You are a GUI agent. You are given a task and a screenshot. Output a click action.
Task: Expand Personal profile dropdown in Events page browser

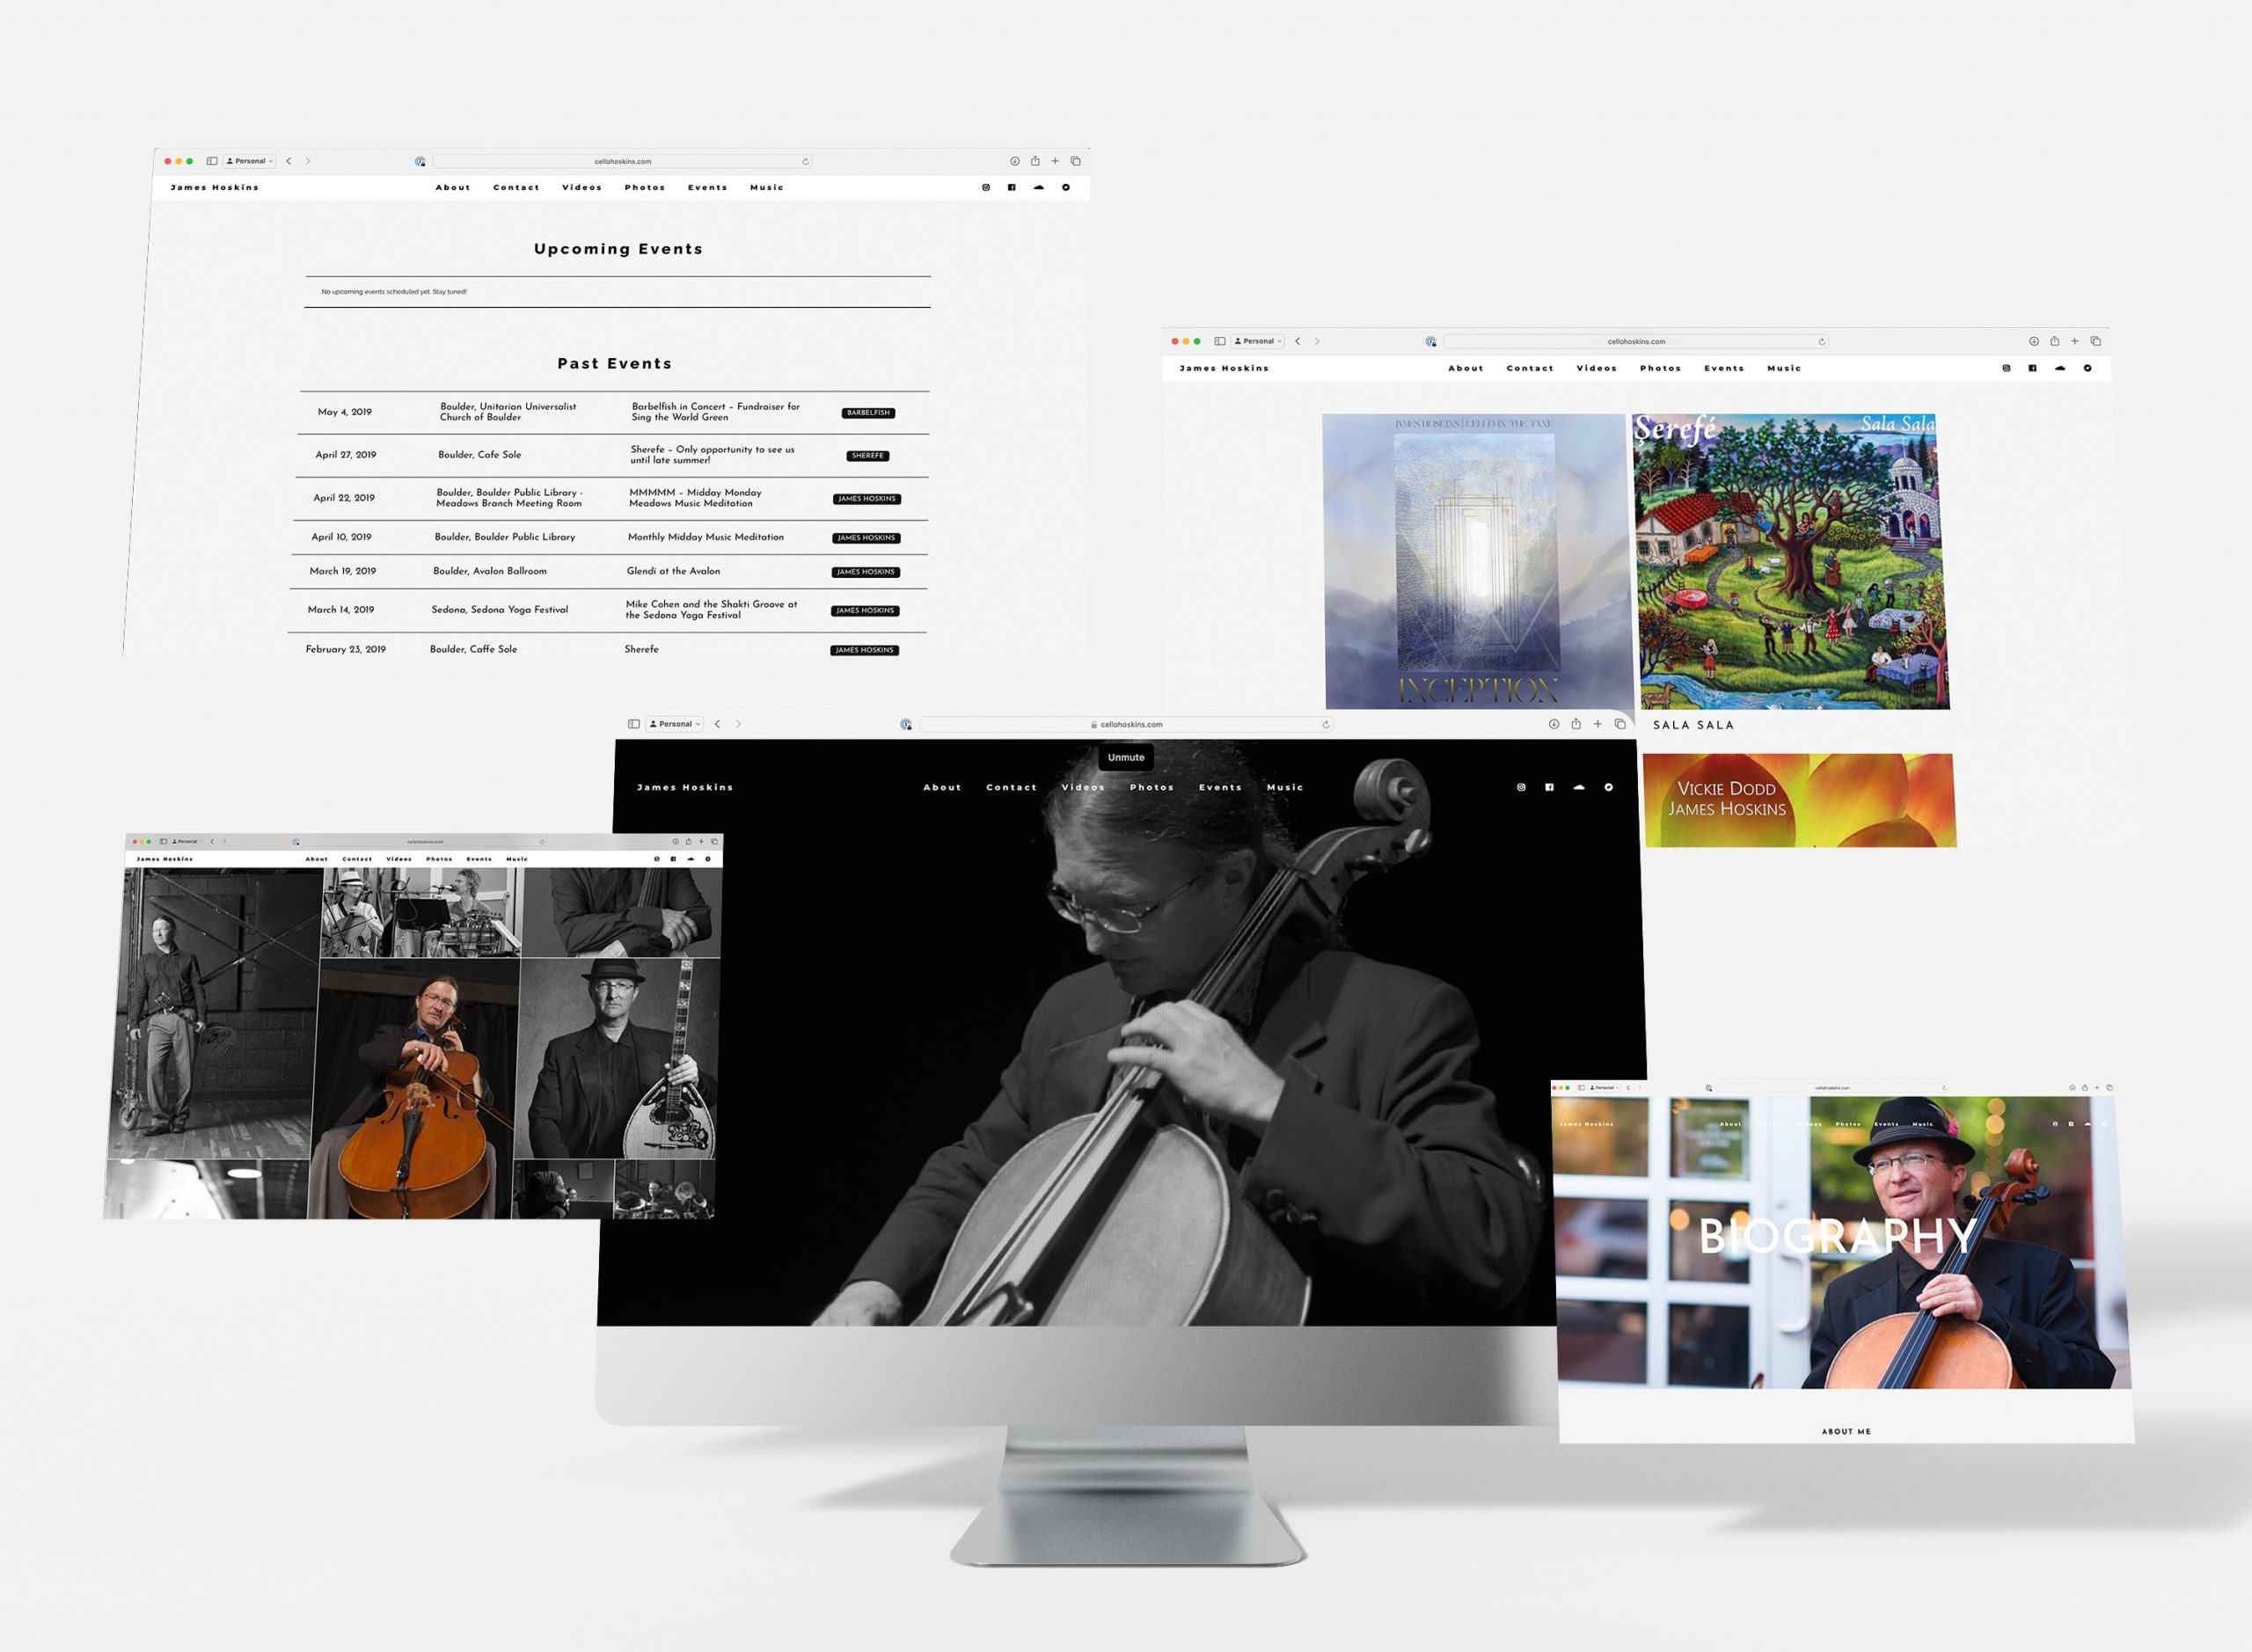pyautogui.click(x=250, y=161)
